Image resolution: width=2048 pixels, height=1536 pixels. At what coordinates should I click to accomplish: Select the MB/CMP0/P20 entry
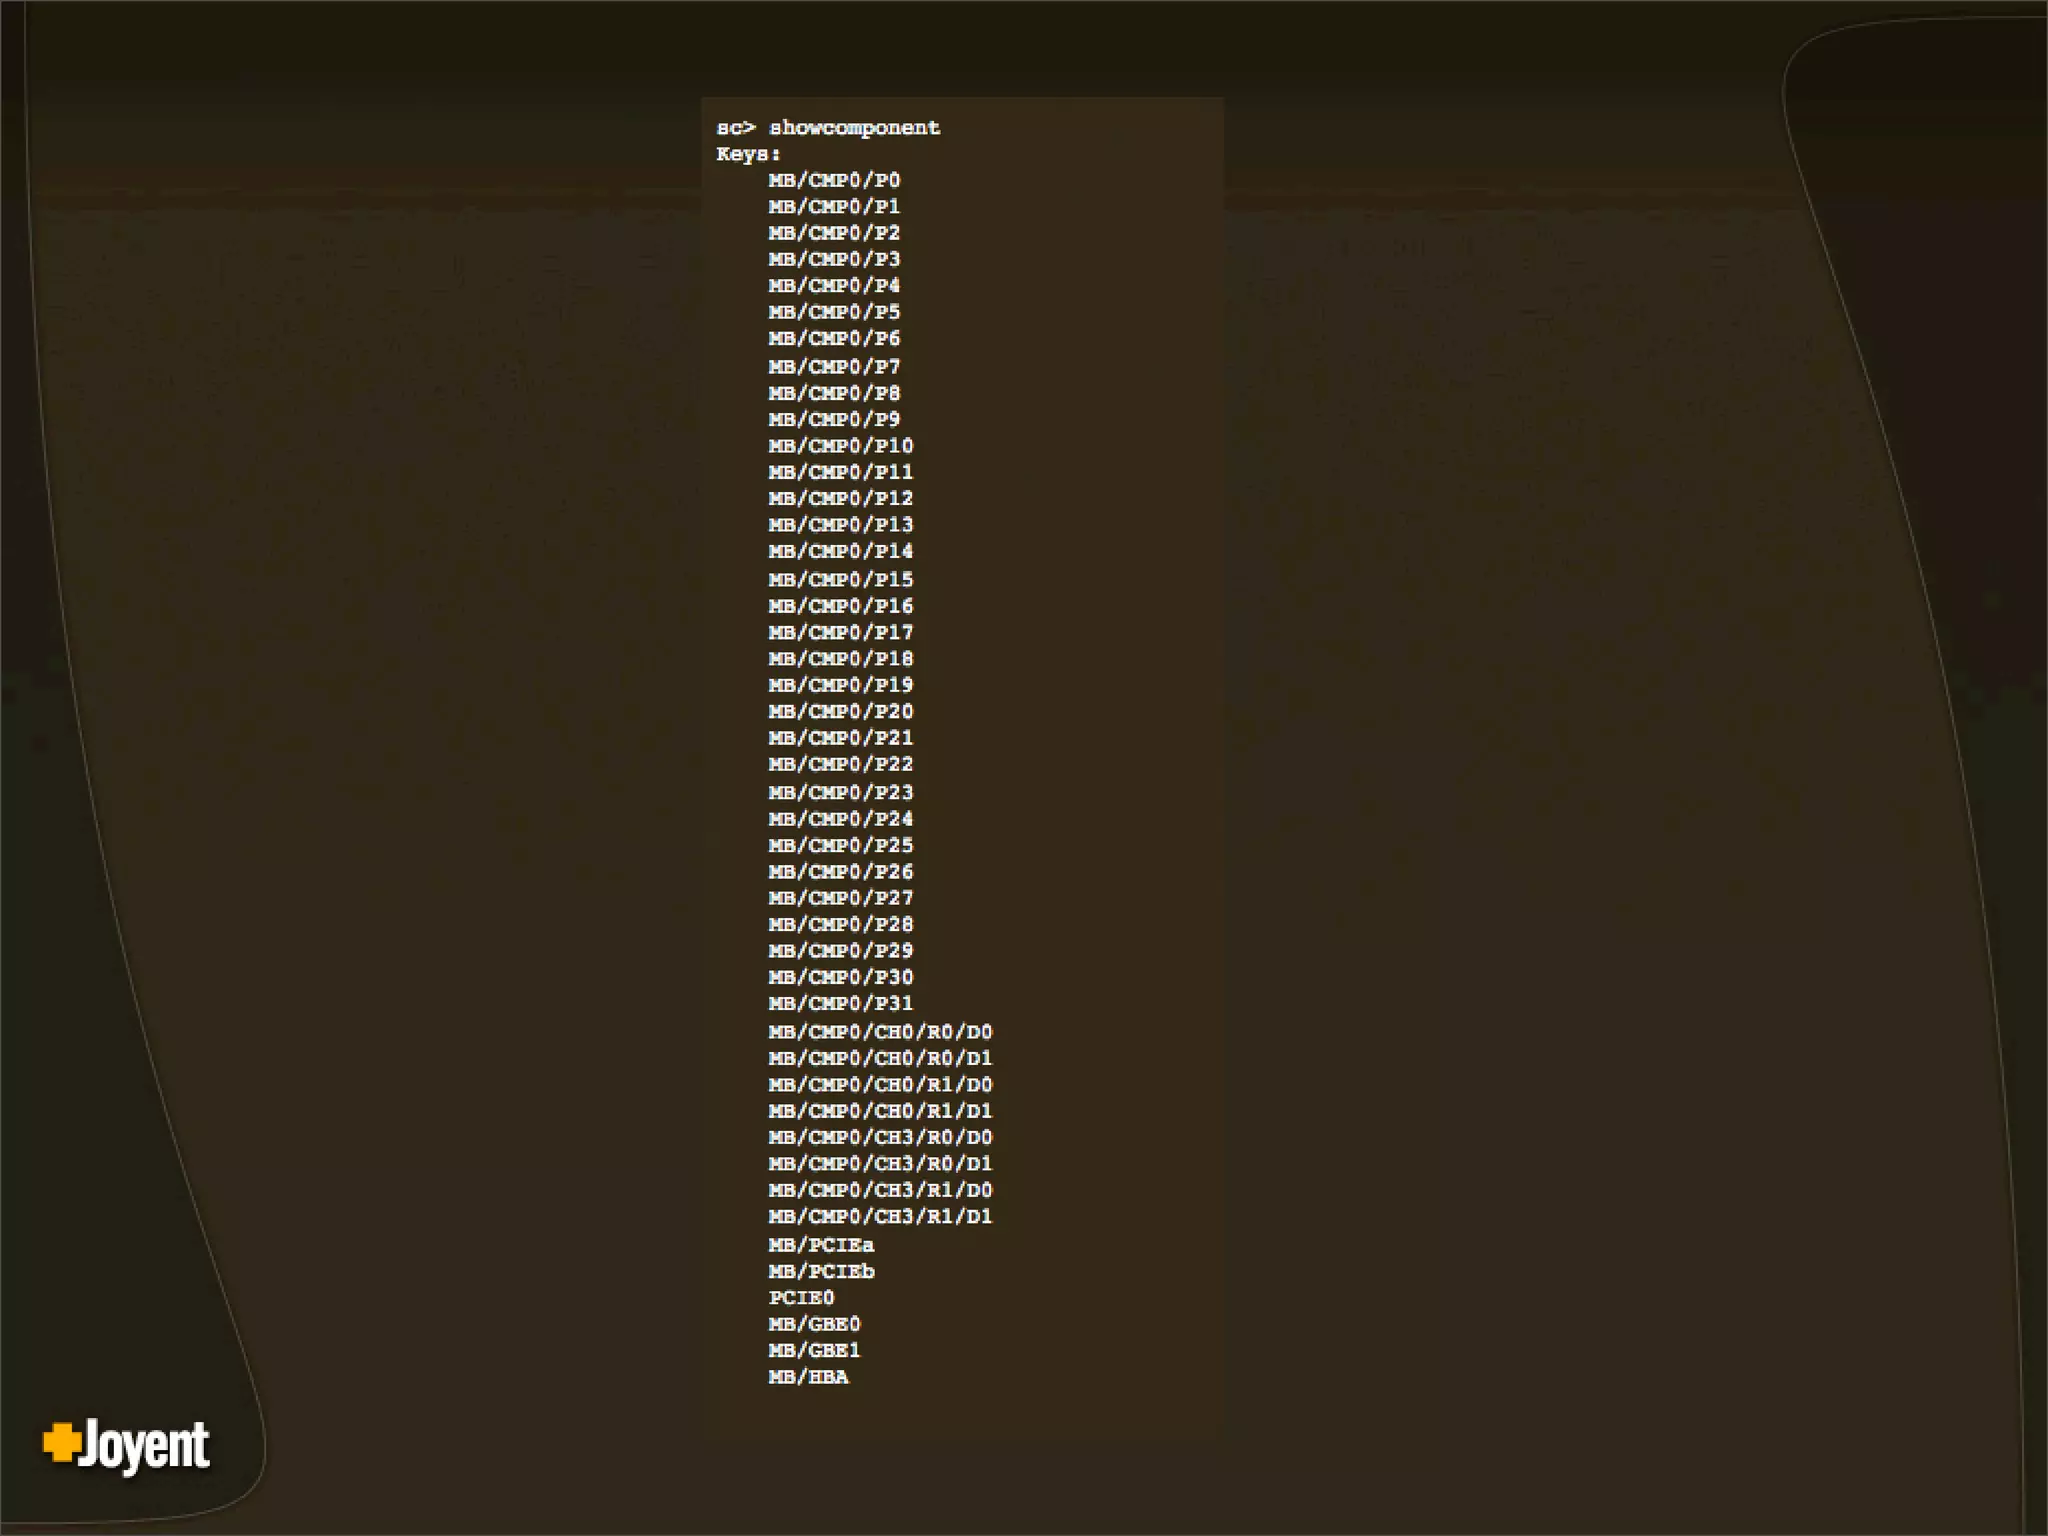coord(841,711)
